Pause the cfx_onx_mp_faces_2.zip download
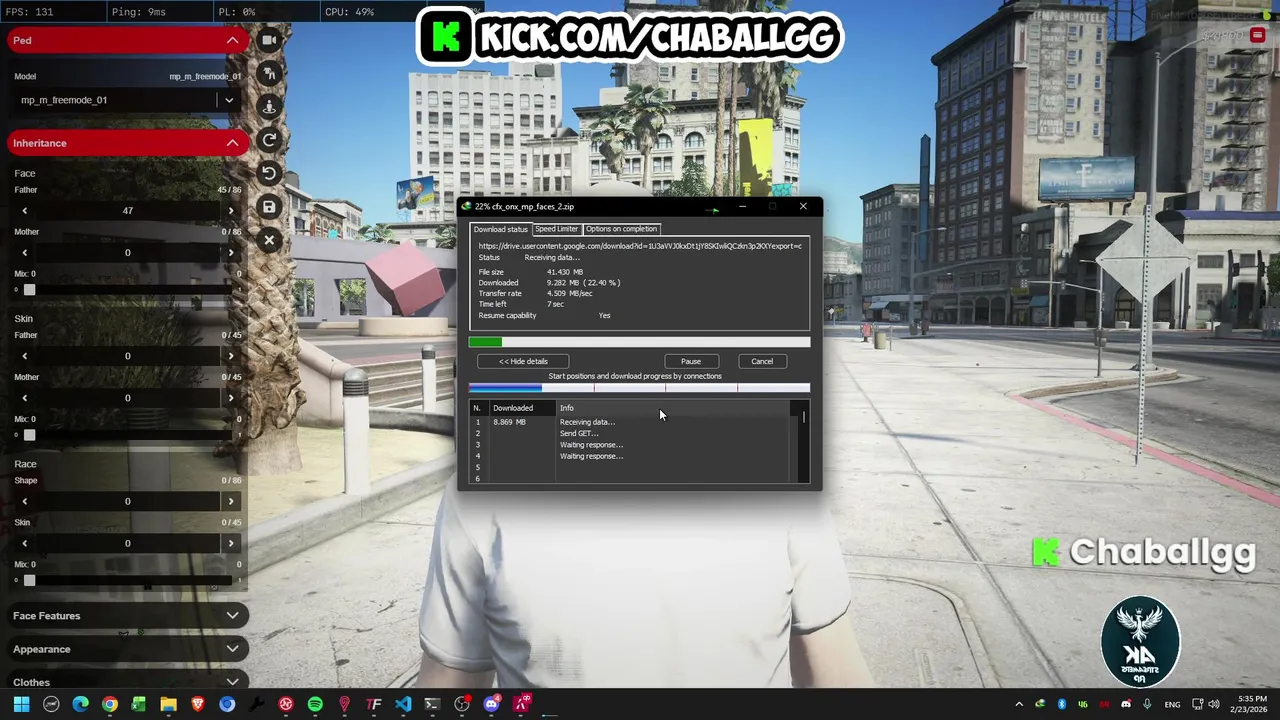1280x720 pixels. 691,361
